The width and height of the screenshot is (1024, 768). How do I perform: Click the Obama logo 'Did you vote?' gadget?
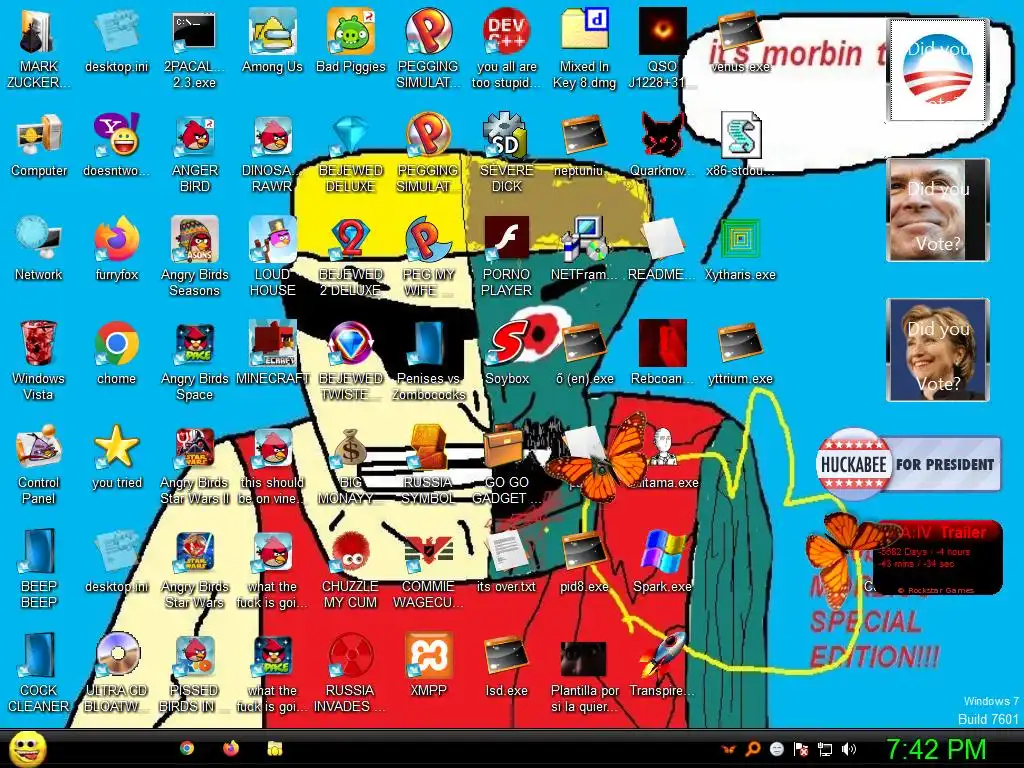(x=938, y=70)
